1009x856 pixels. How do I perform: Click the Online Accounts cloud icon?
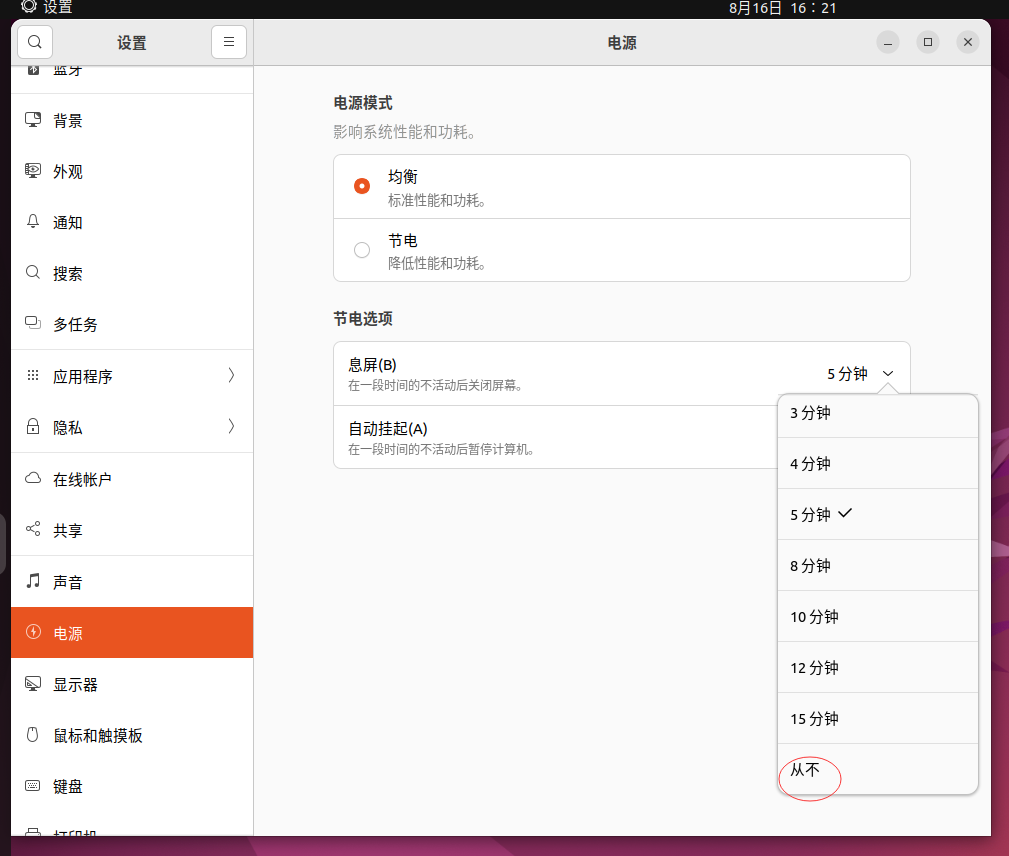(x=33, y=479)
